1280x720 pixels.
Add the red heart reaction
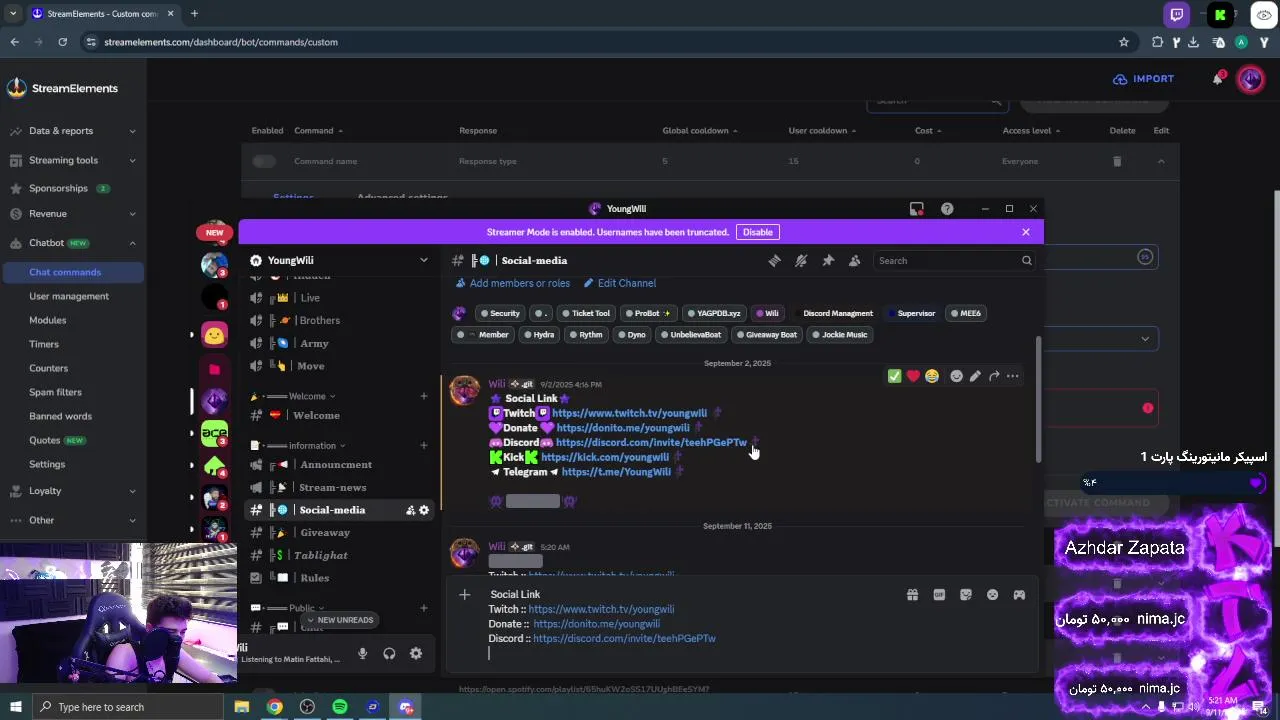pos(913,376)
